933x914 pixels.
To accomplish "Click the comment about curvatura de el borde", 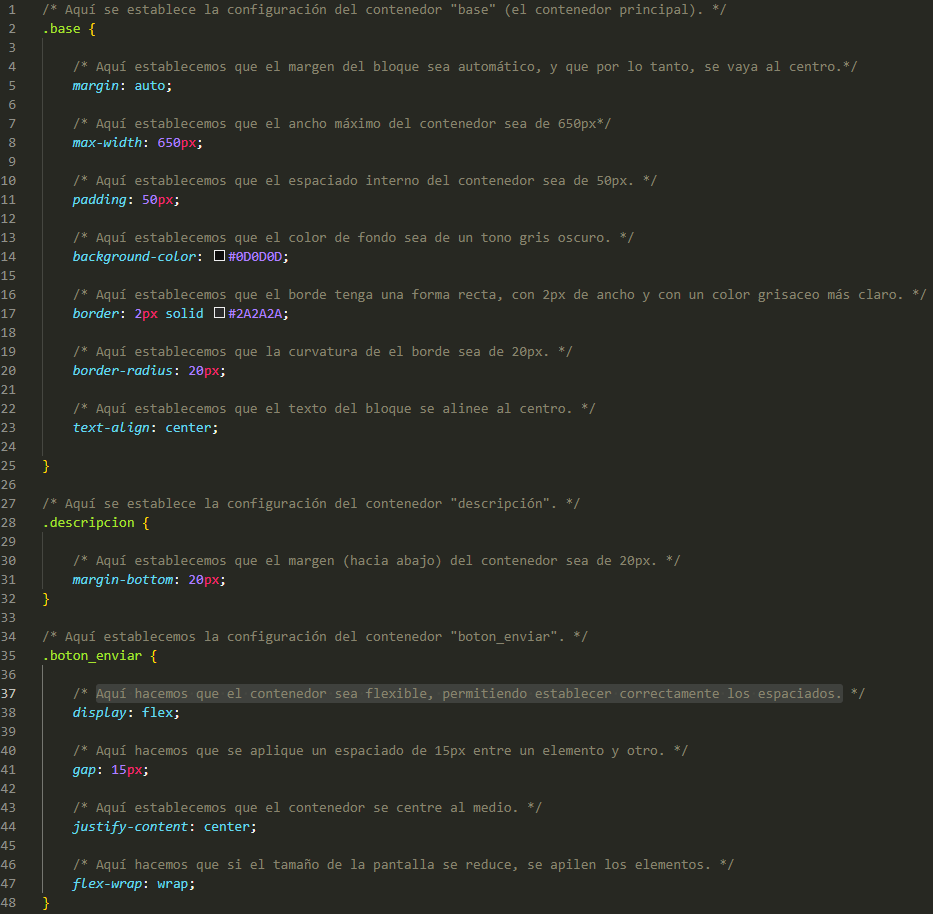I will 323,352.
